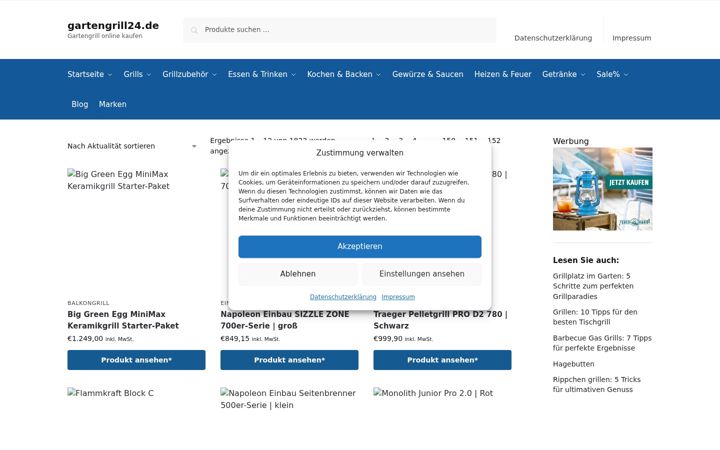
Task: Click Produkt ansehen for Traeger Pelletgrill
Action: pyautogui.click(x=442, y=360)
